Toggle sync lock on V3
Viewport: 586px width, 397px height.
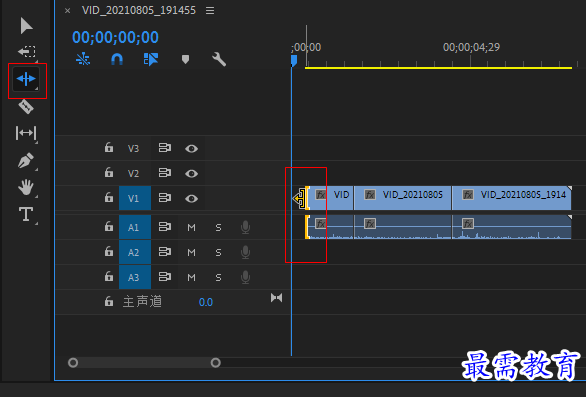pyautogui.click(x=164, y=148)
